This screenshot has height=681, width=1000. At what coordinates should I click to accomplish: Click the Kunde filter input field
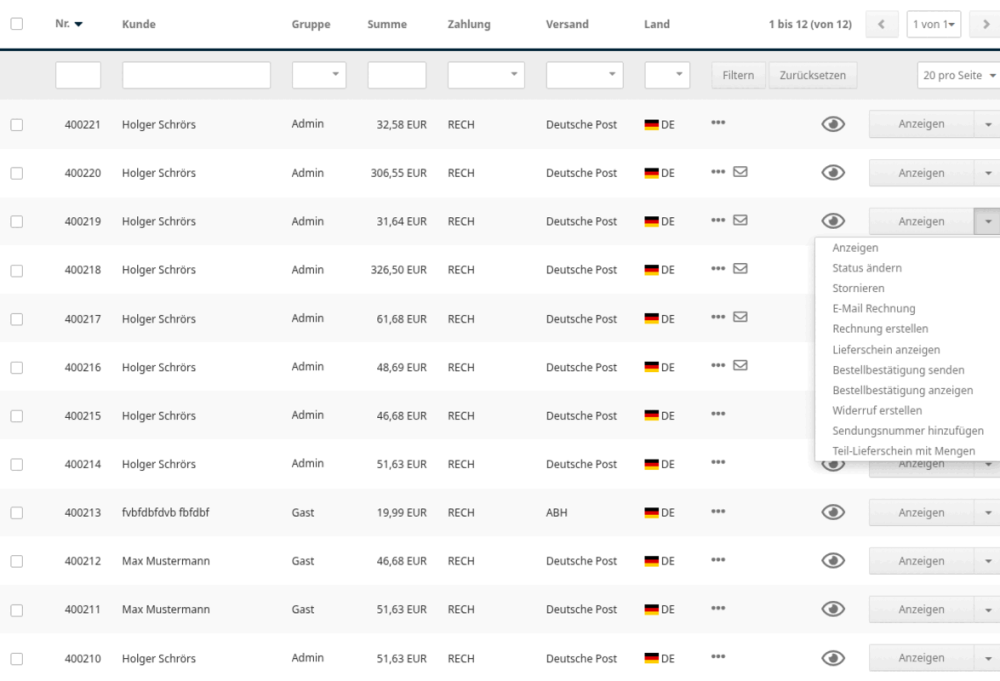[196, 75]
